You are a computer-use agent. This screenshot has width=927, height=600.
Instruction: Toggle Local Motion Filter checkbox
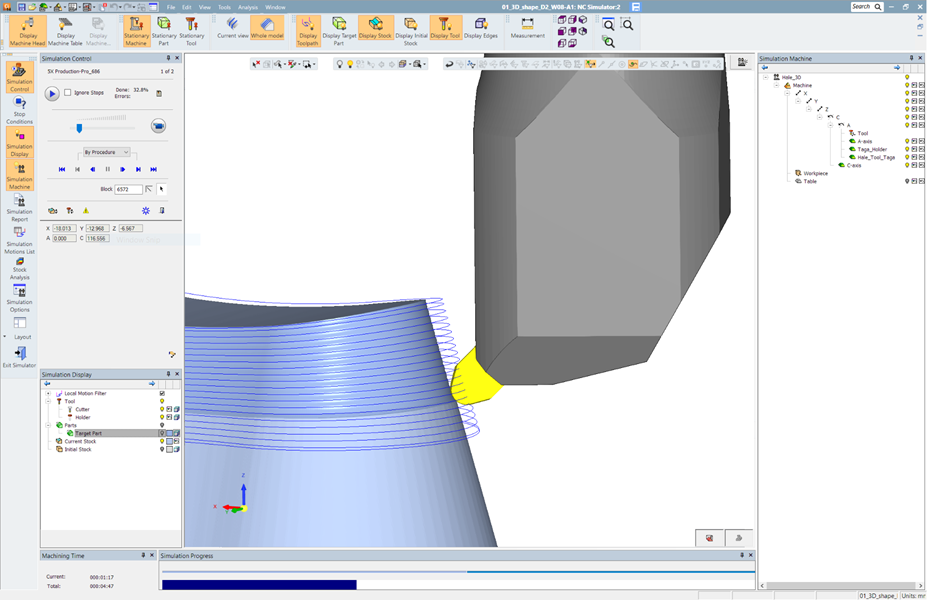click(162, 393)
